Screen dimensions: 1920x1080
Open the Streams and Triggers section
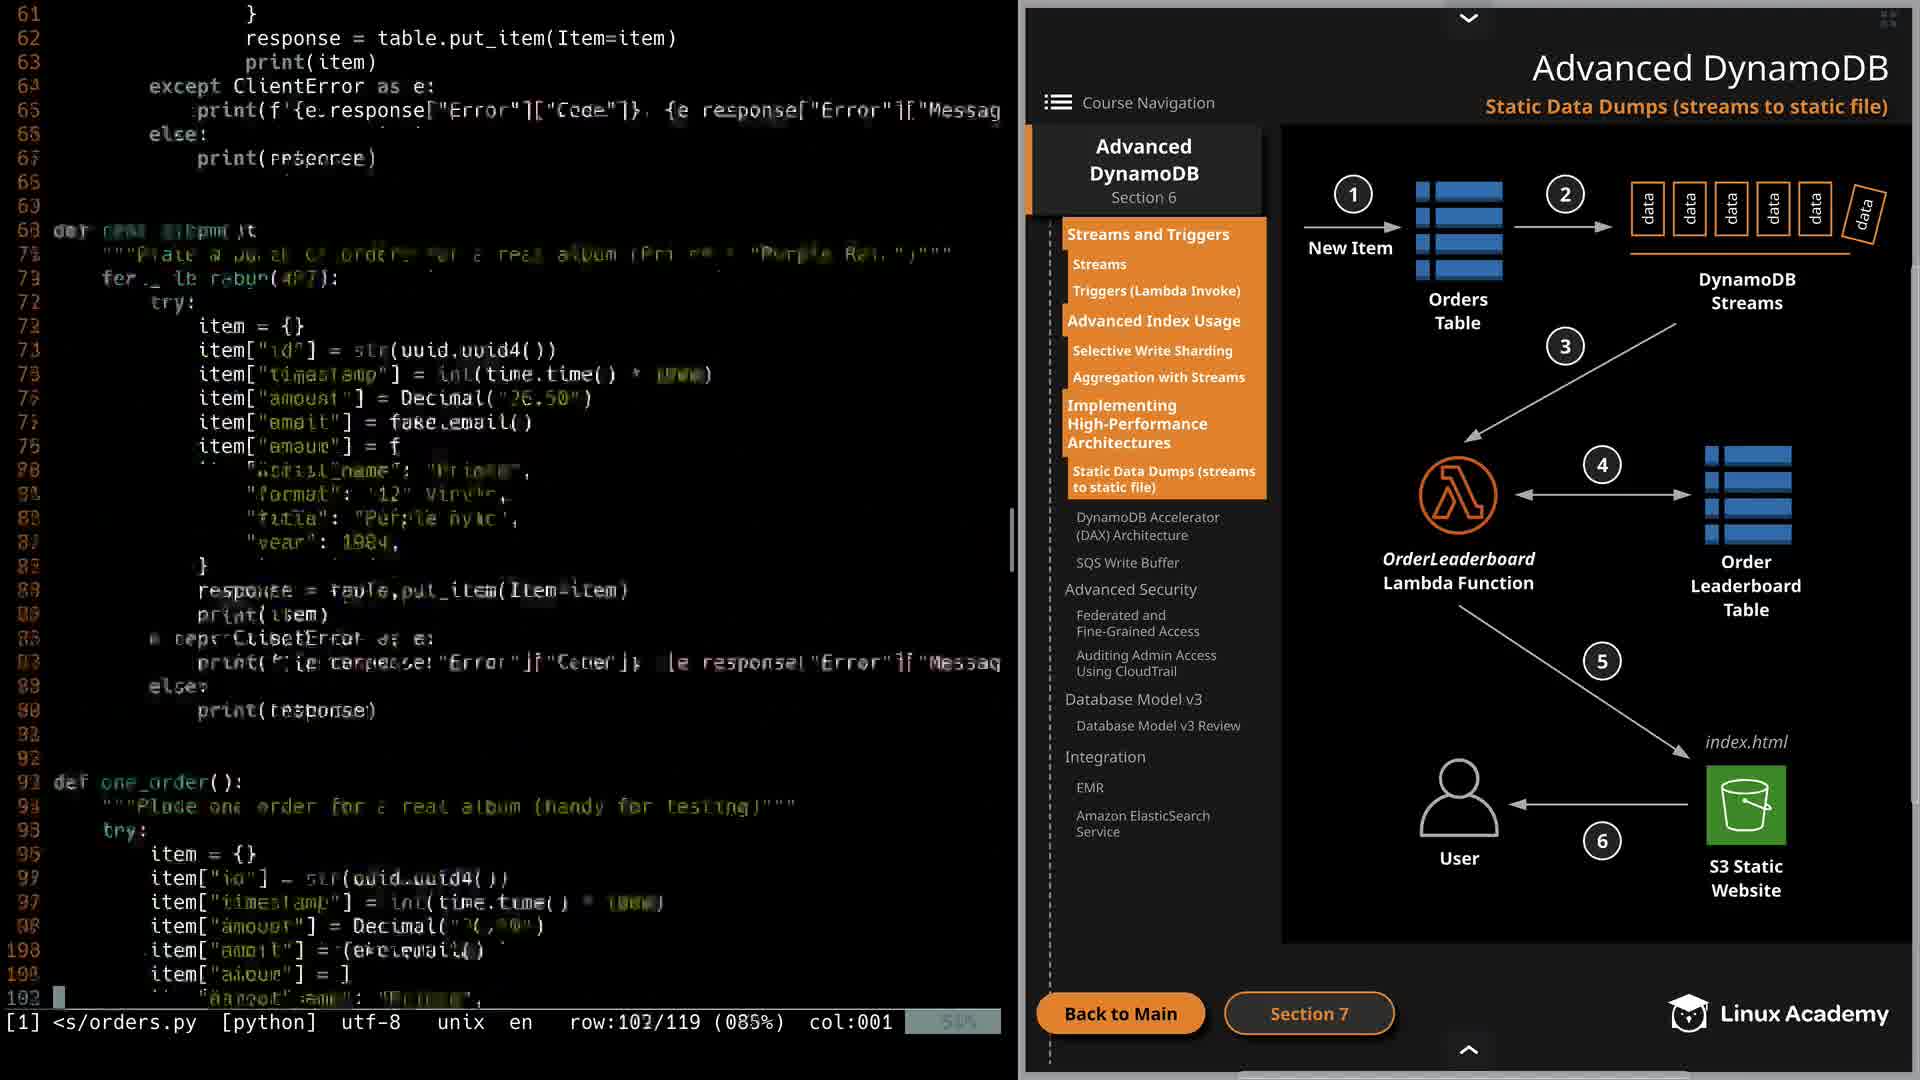[x=1147, y=234]
